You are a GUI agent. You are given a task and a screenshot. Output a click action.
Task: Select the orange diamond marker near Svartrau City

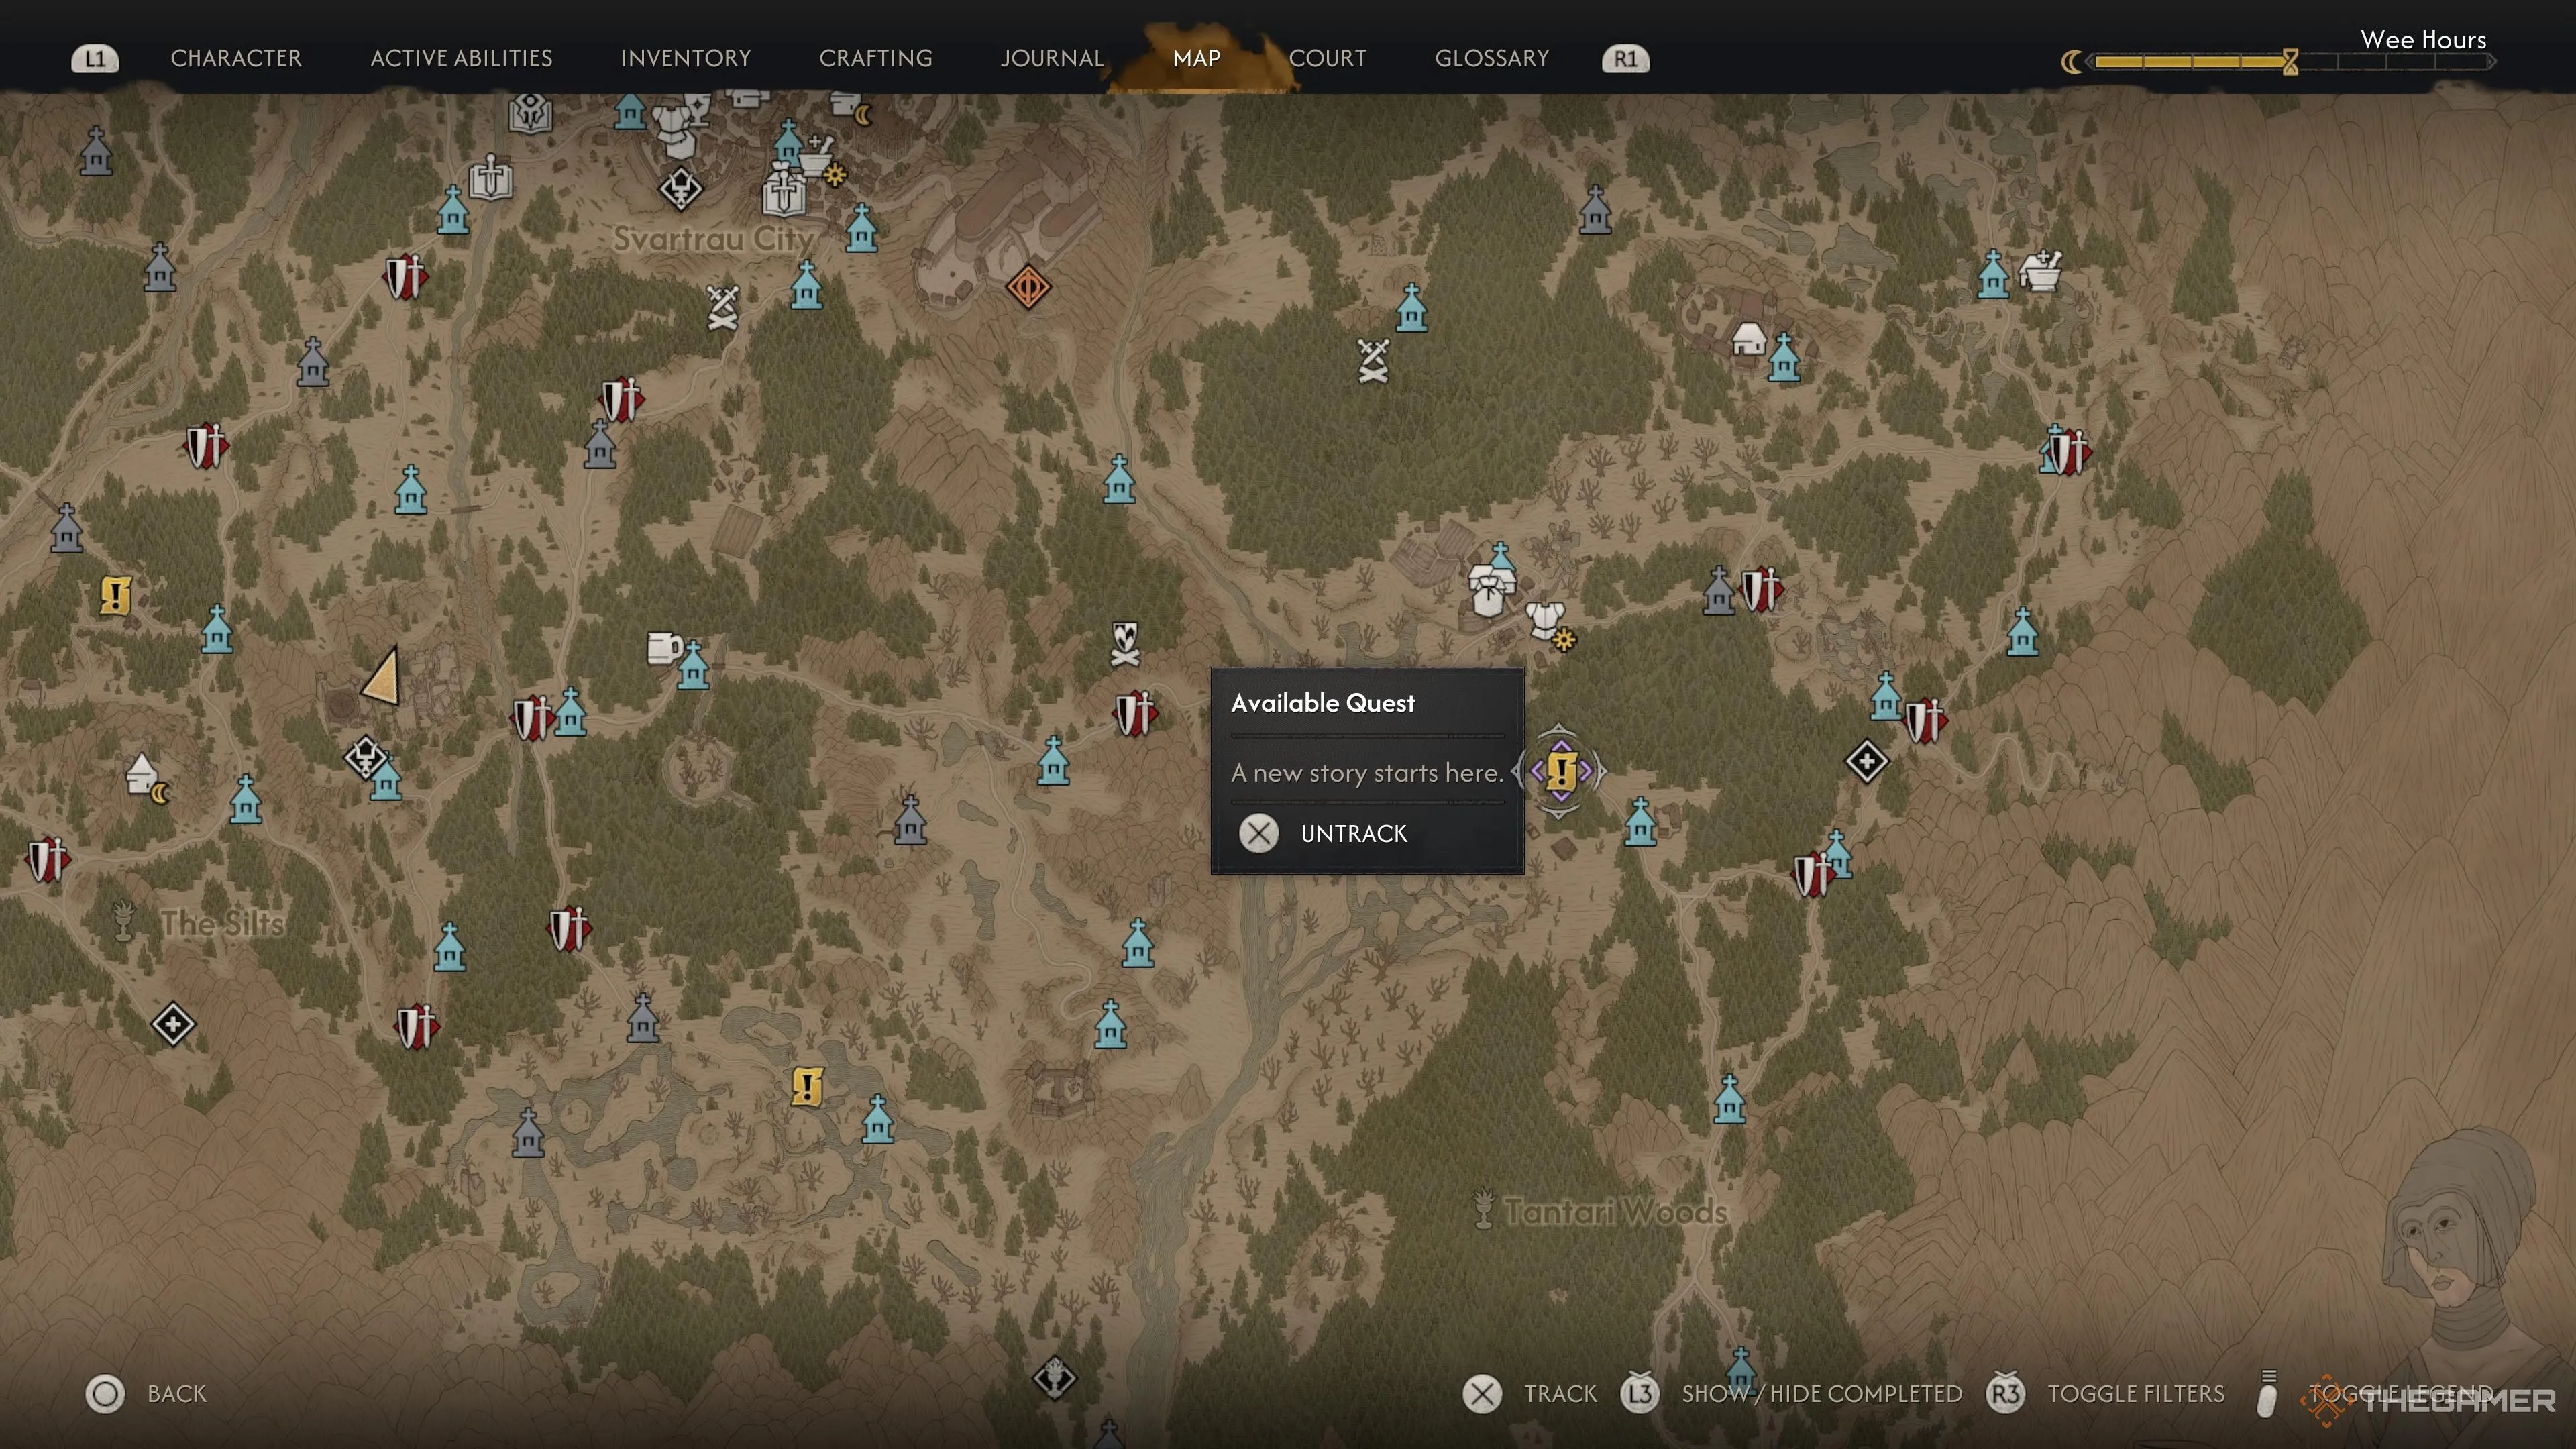pyautogui.click(x=1028, y=288)
